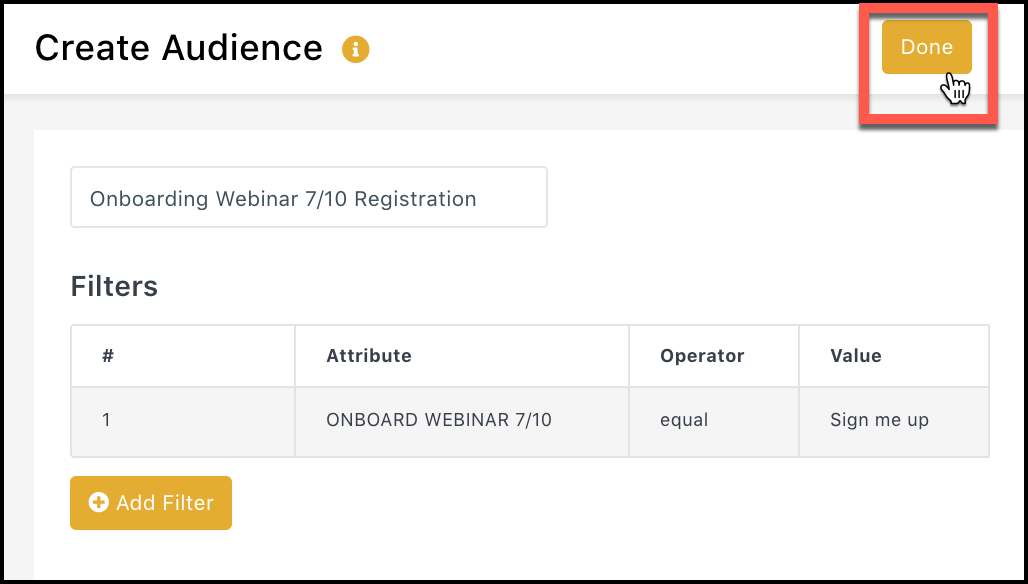
Task: Select the Sign me up value cell
Action: pos(894,421)
